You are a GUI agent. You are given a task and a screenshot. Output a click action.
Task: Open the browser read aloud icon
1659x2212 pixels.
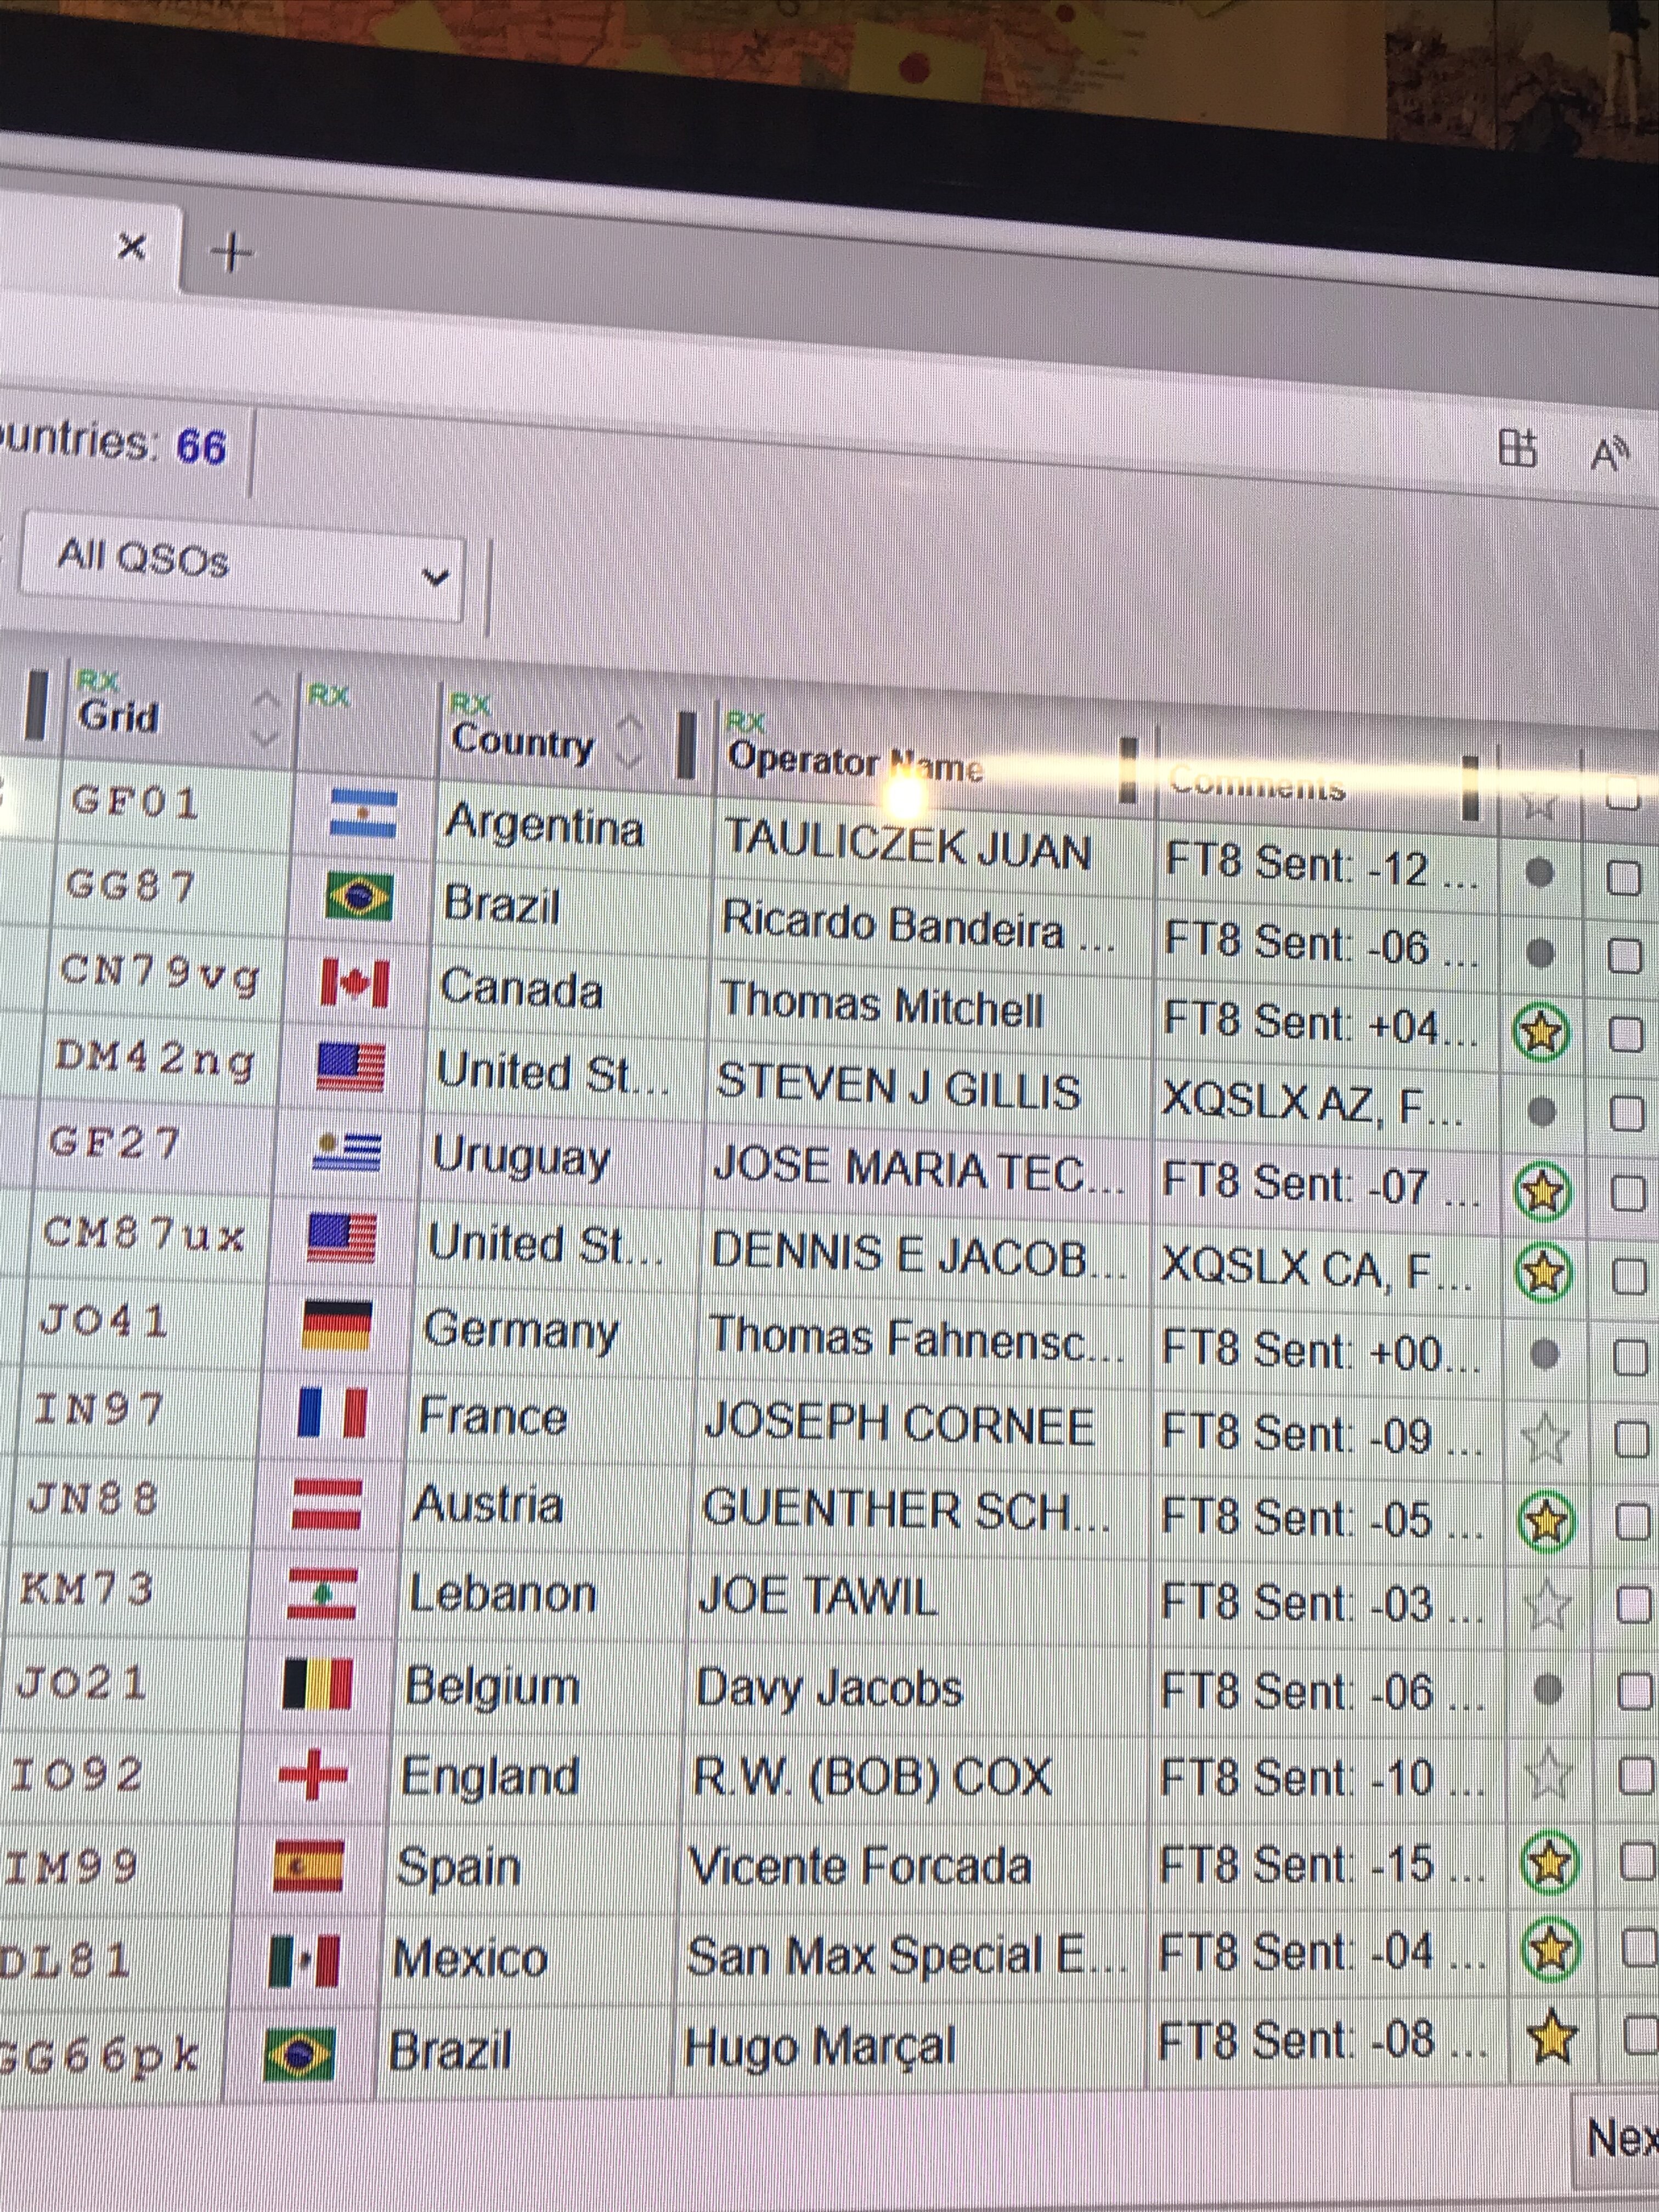(x=1609, y=454)
